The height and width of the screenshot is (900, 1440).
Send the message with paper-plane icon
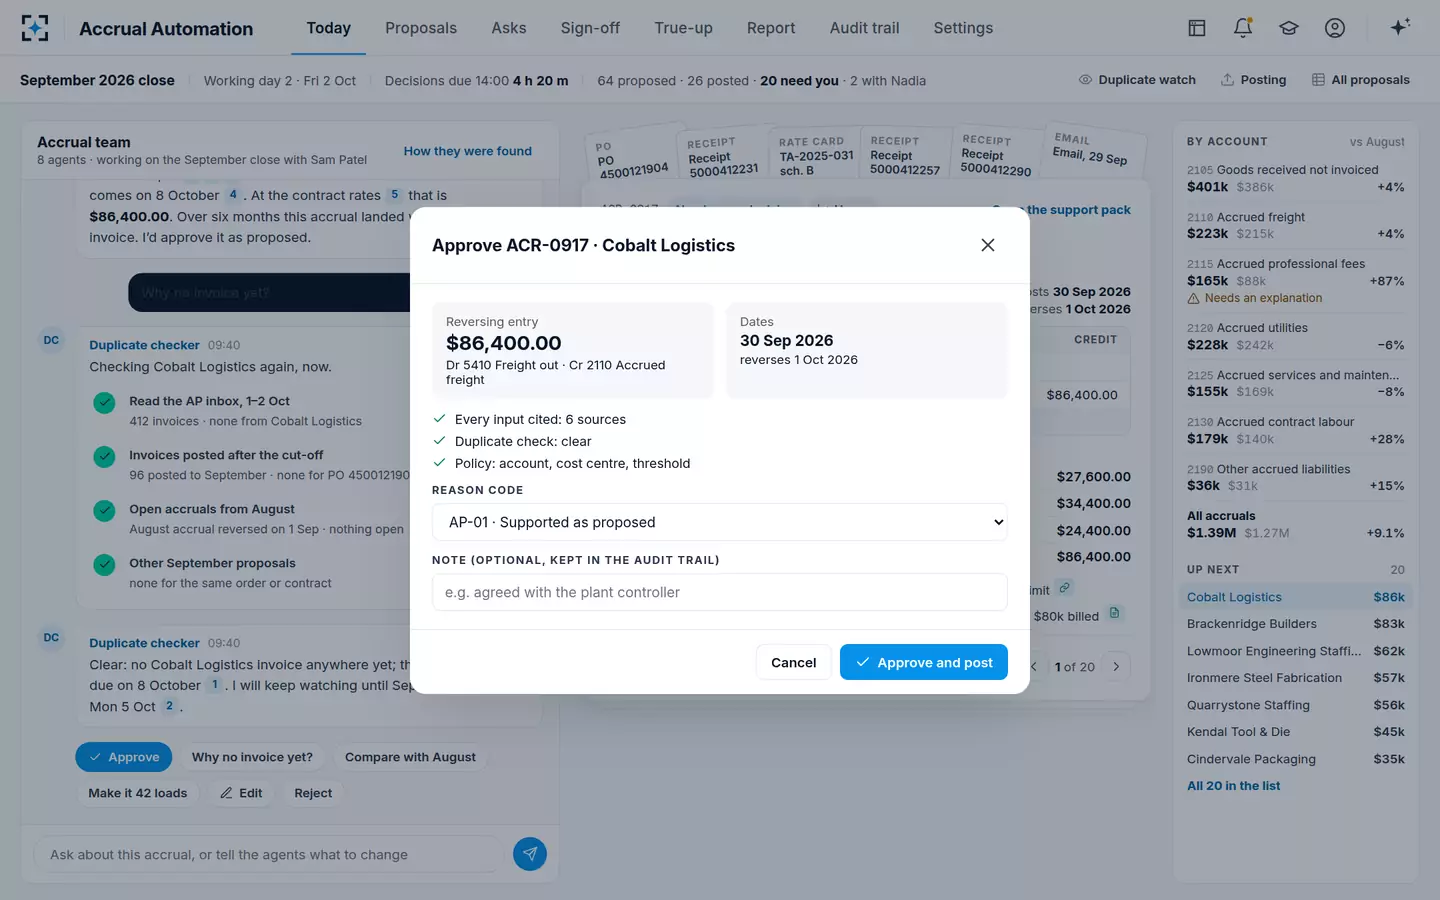click(x=530, y=854)
